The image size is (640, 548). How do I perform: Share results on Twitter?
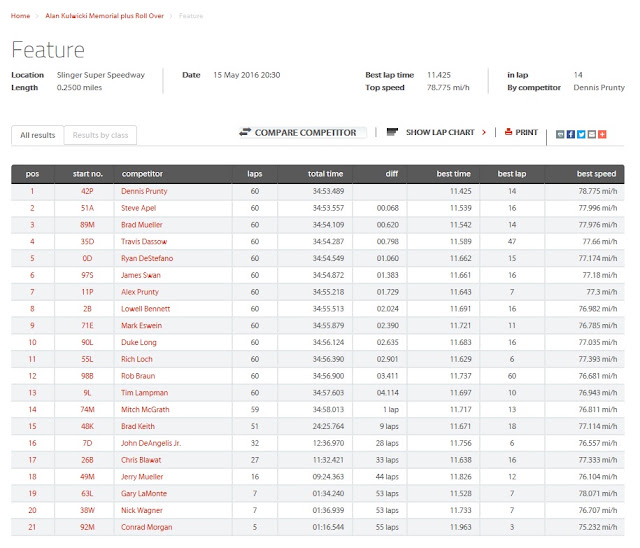pos(581,134)
